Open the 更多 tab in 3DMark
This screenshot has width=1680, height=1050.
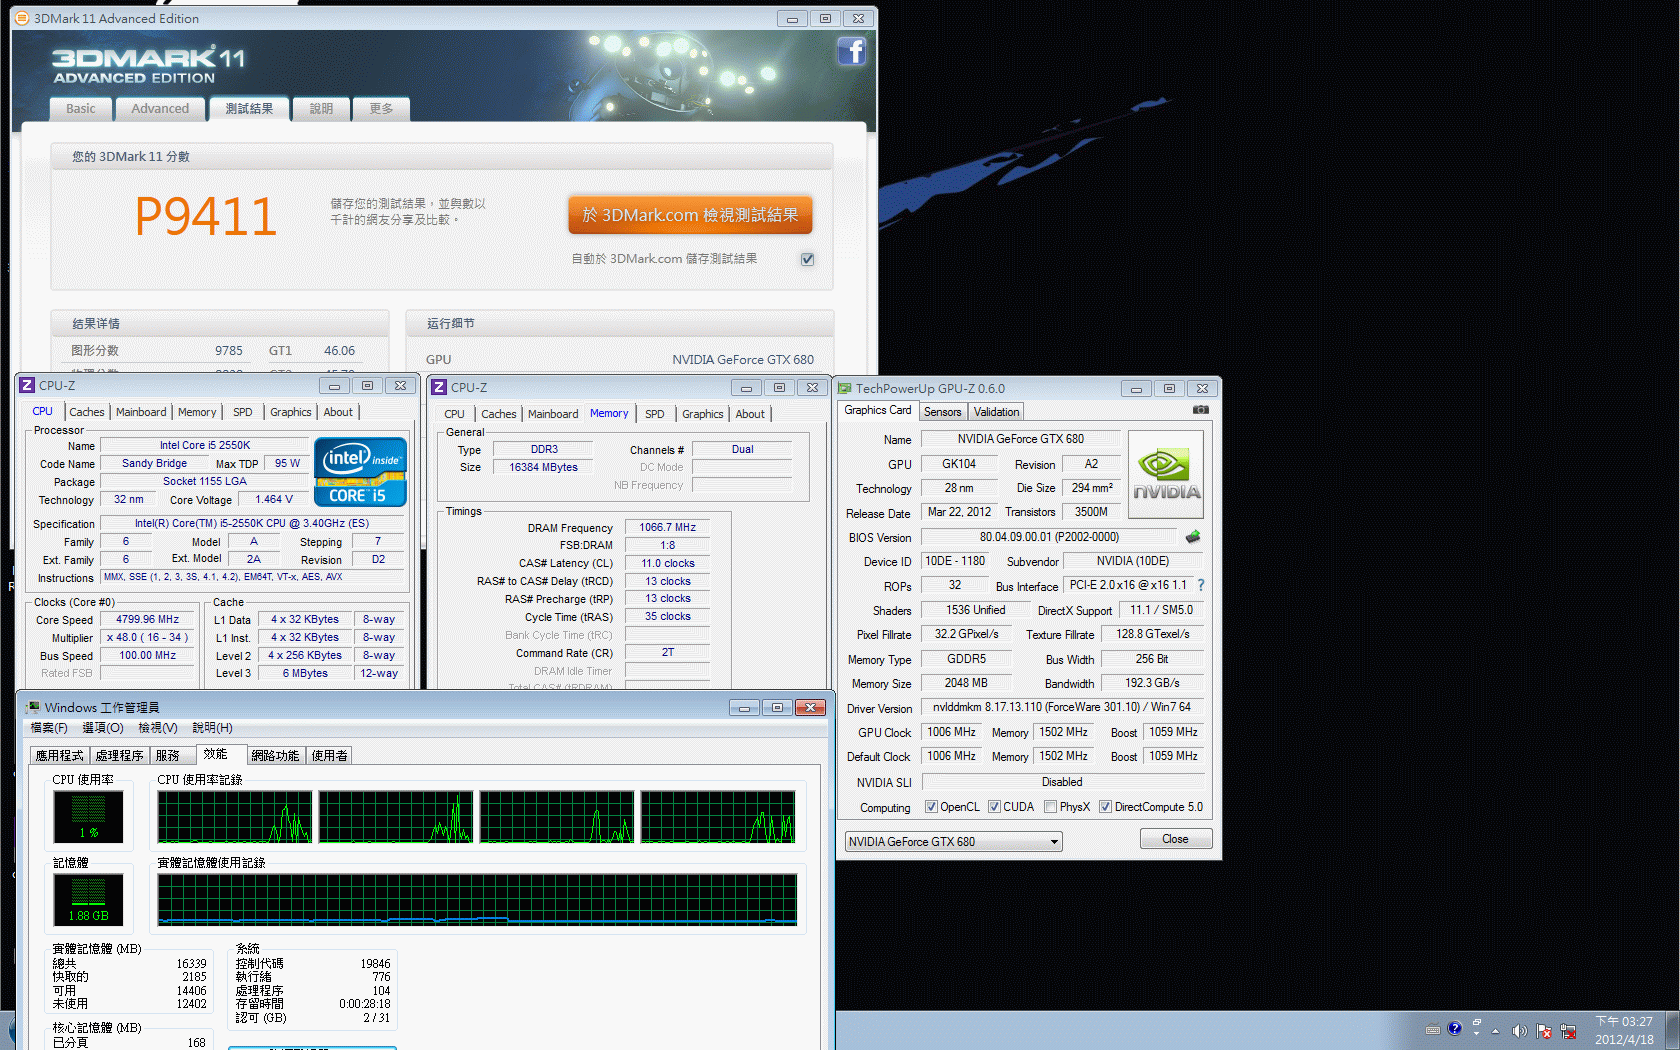click(381, 109)
